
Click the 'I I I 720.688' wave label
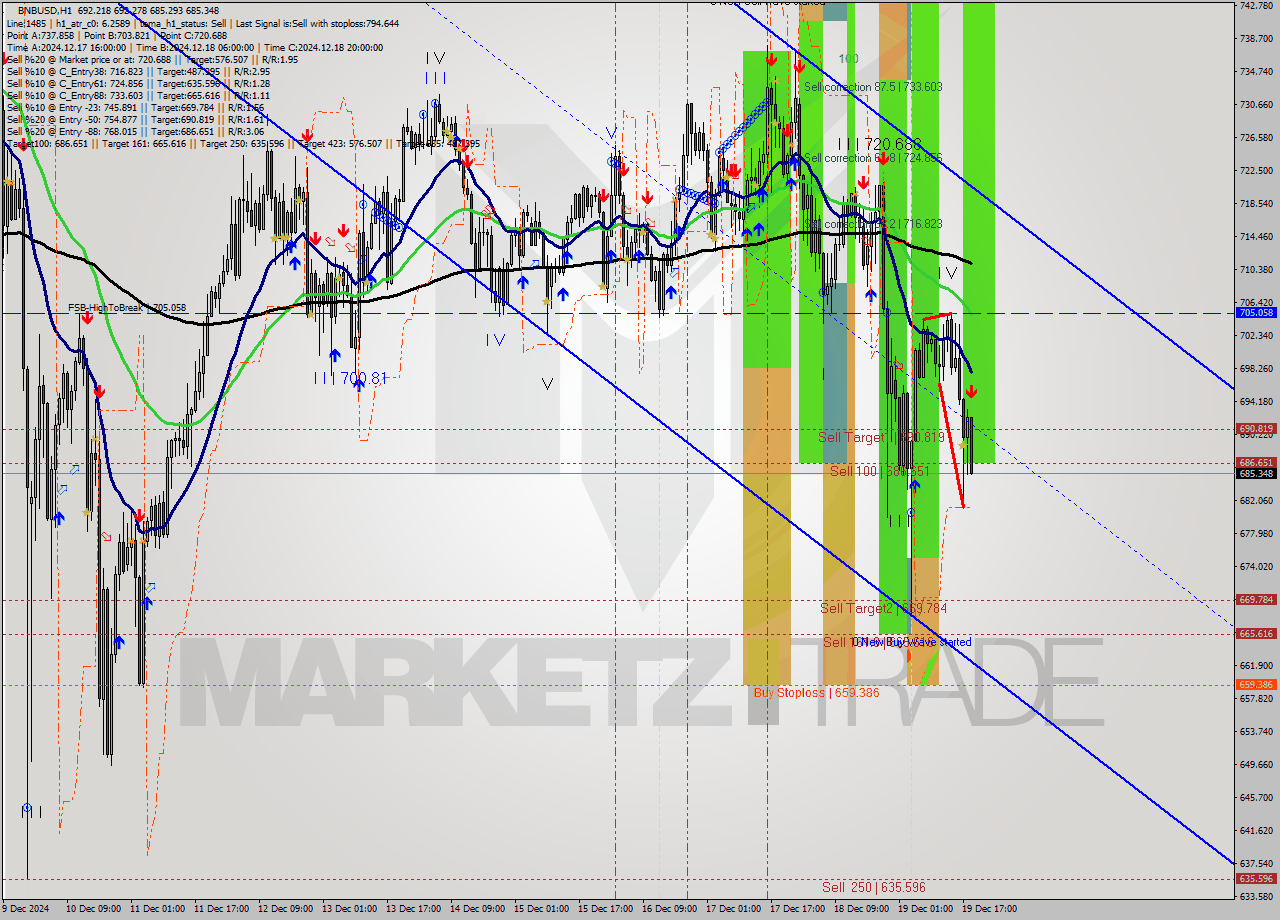(879, 144)
